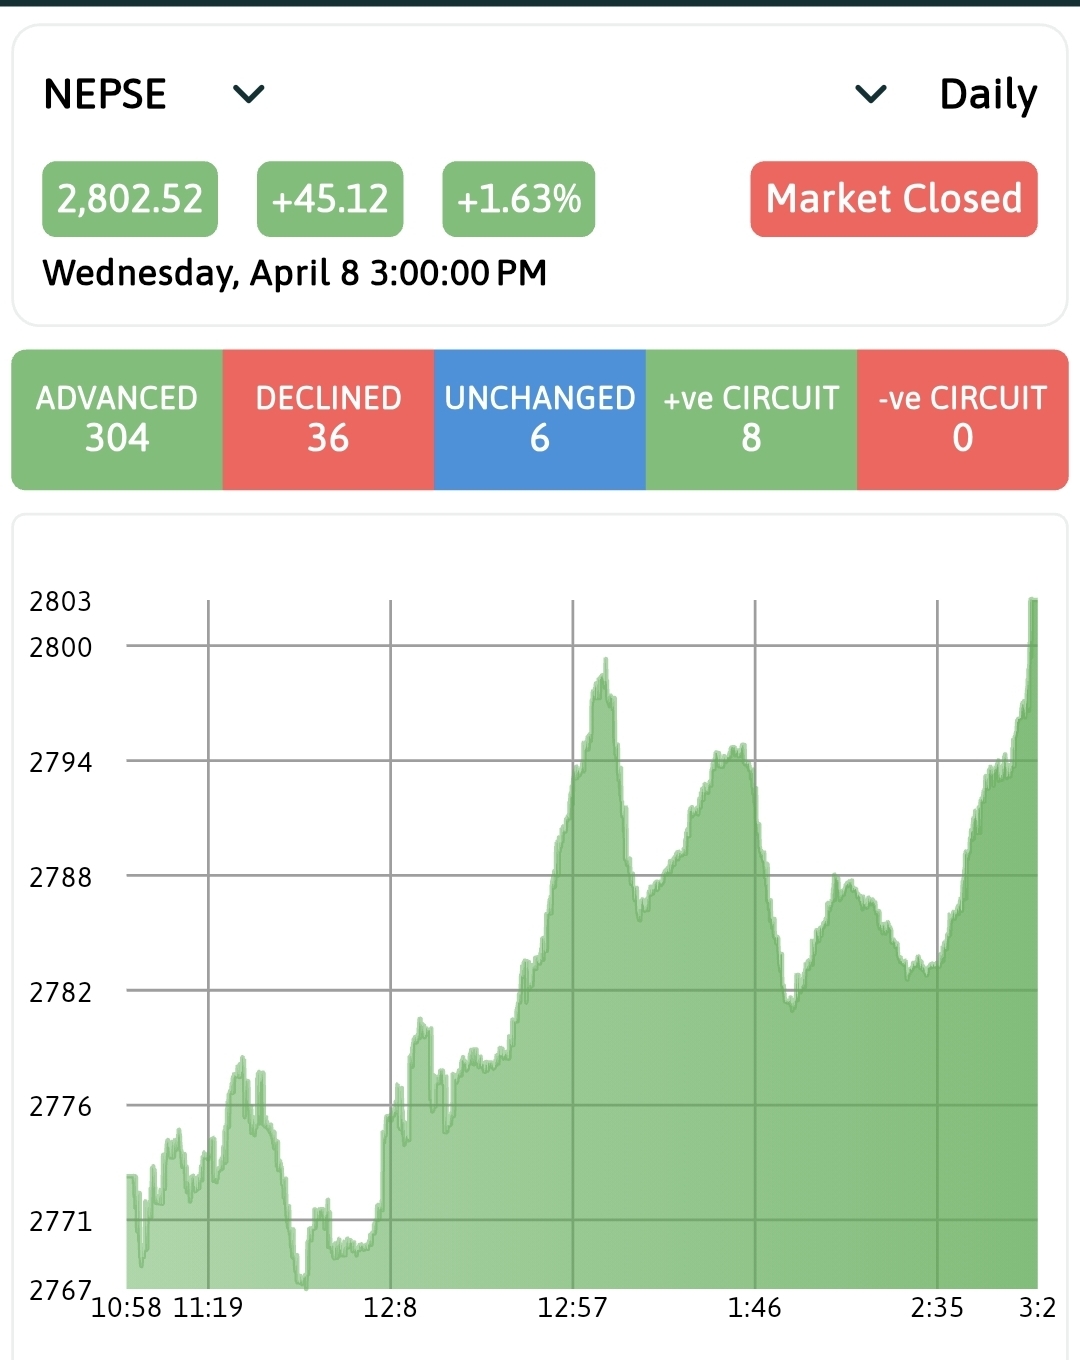This screenshot has width=1080, height=1360.
Task: Click the +45.12 point change badge
Action: [x=330, y=199]
